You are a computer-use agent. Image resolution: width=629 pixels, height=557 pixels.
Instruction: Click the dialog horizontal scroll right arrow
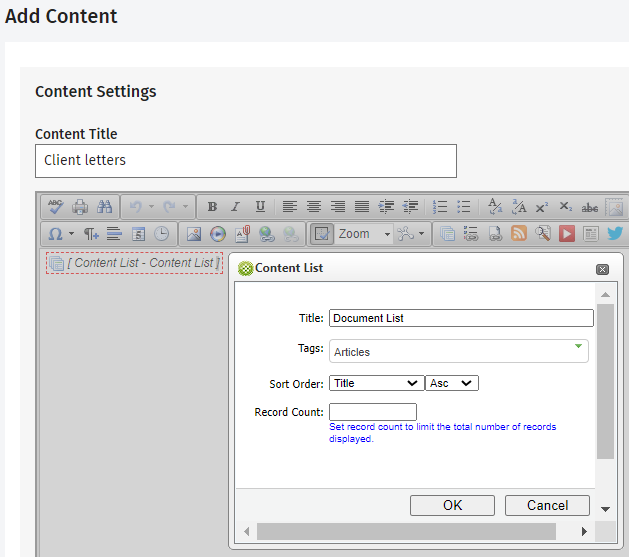[584, 532]
